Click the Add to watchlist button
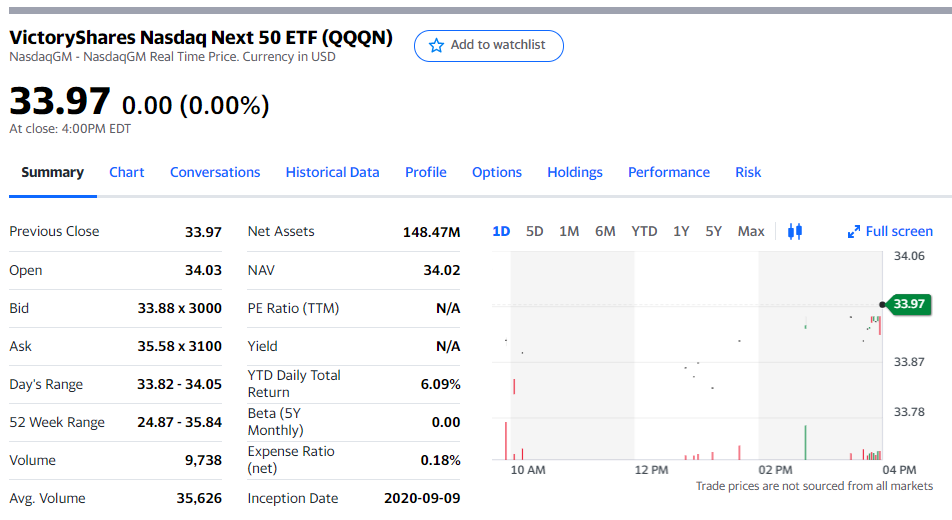Screen dimensions: 952x520 point(489,46)
